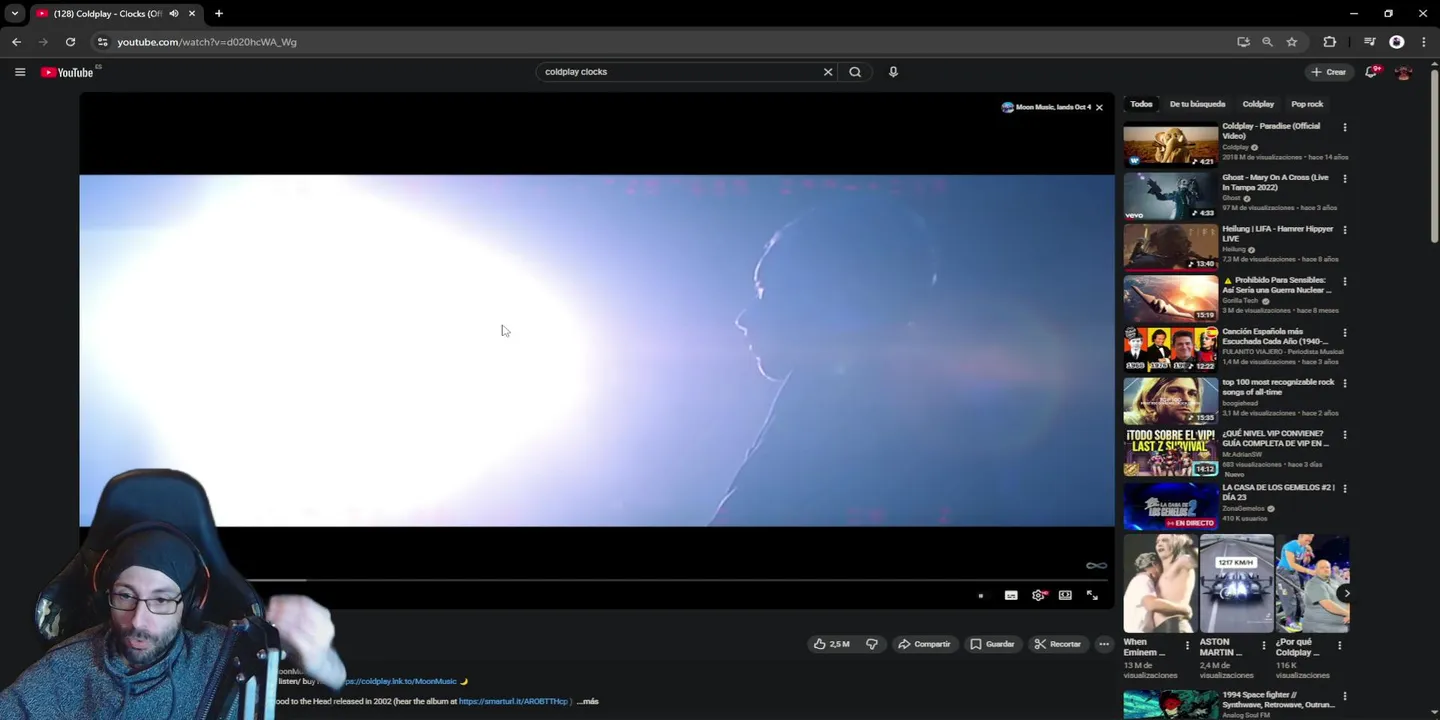The width and height of the screenshot is (1440, 720).
Task: Open install/cast icon in address bar
Action: point(1243,42)
